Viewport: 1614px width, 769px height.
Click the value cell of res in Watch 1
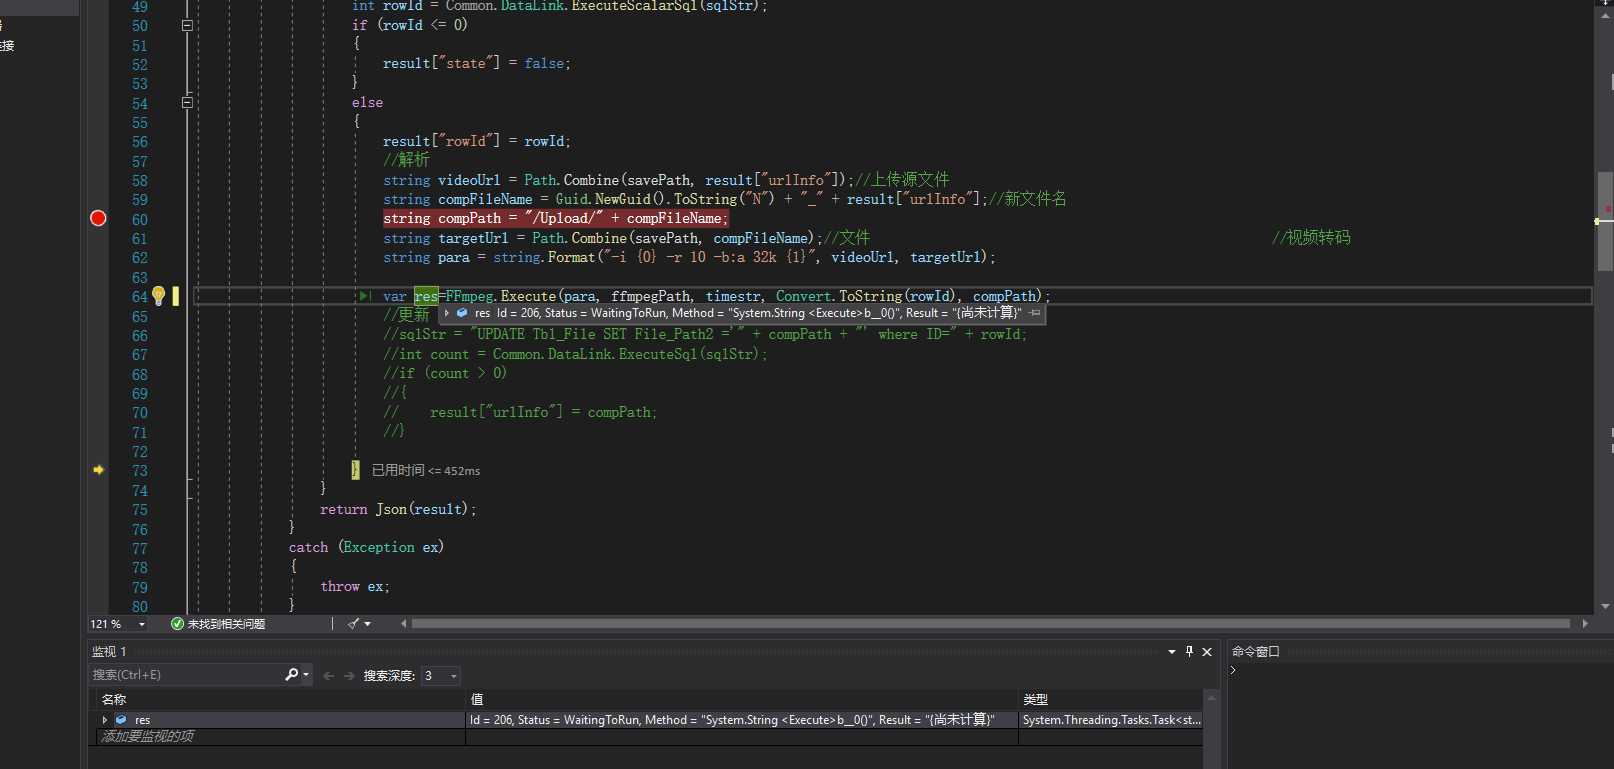pos(741,720)
